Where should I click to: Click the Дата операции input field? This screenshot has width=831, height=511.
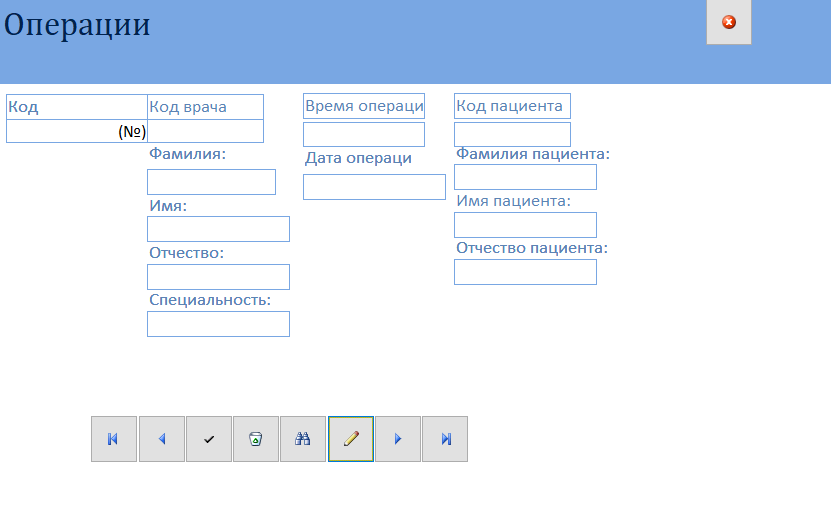point(374,187)
